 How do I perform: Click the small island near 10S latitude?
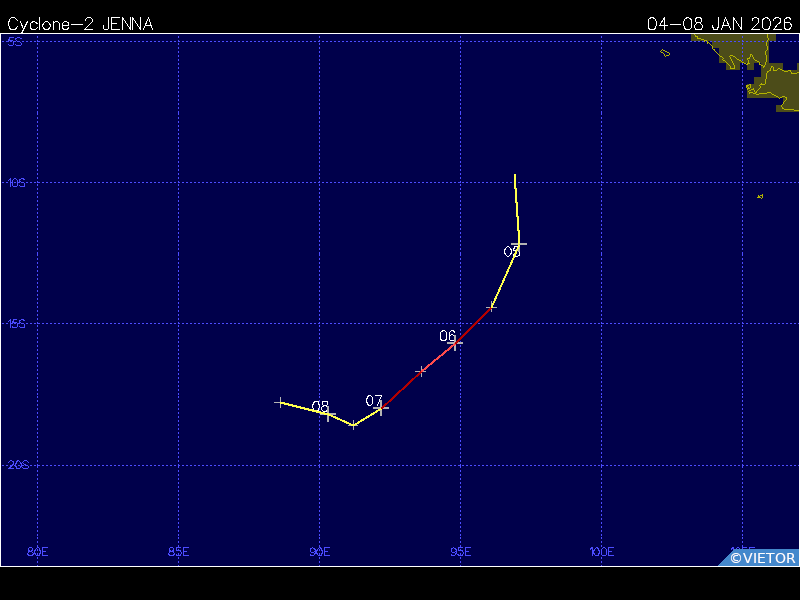click(760, 196)
